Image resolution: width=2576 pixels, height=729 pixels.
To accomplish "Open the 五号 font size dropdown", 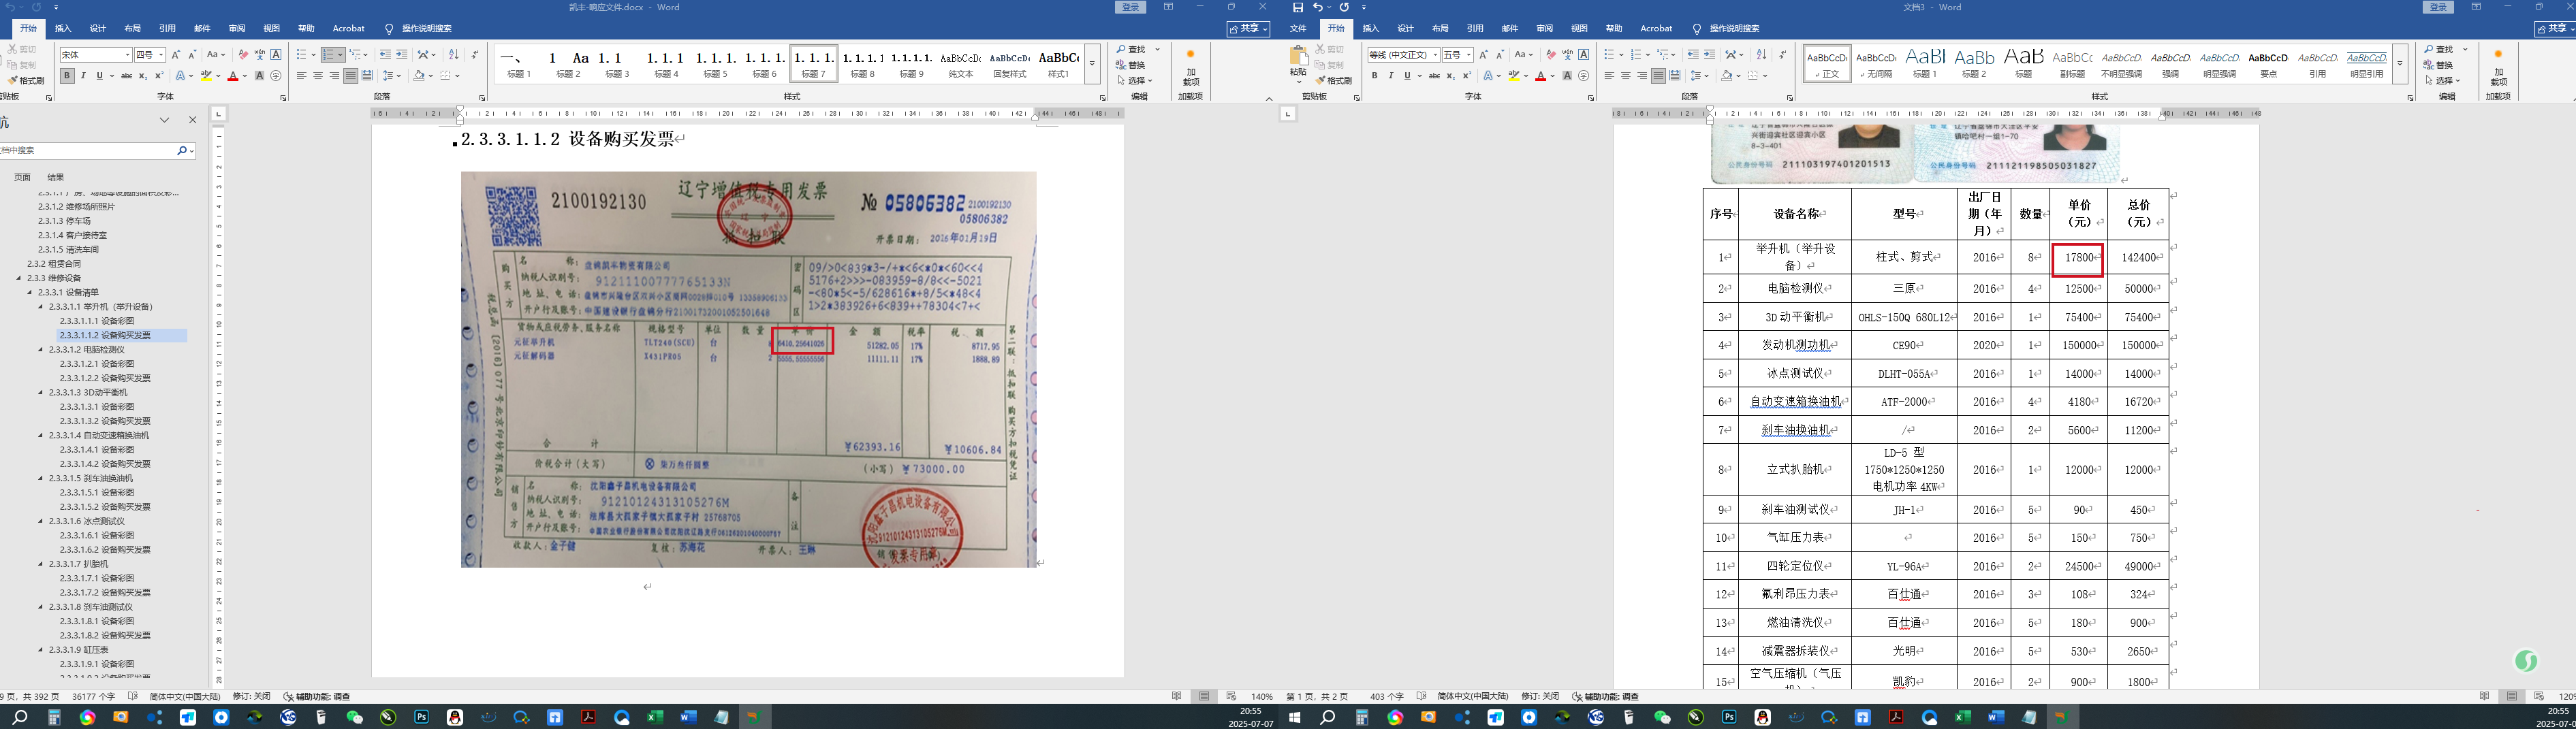I will click(x=1469, y=55).
